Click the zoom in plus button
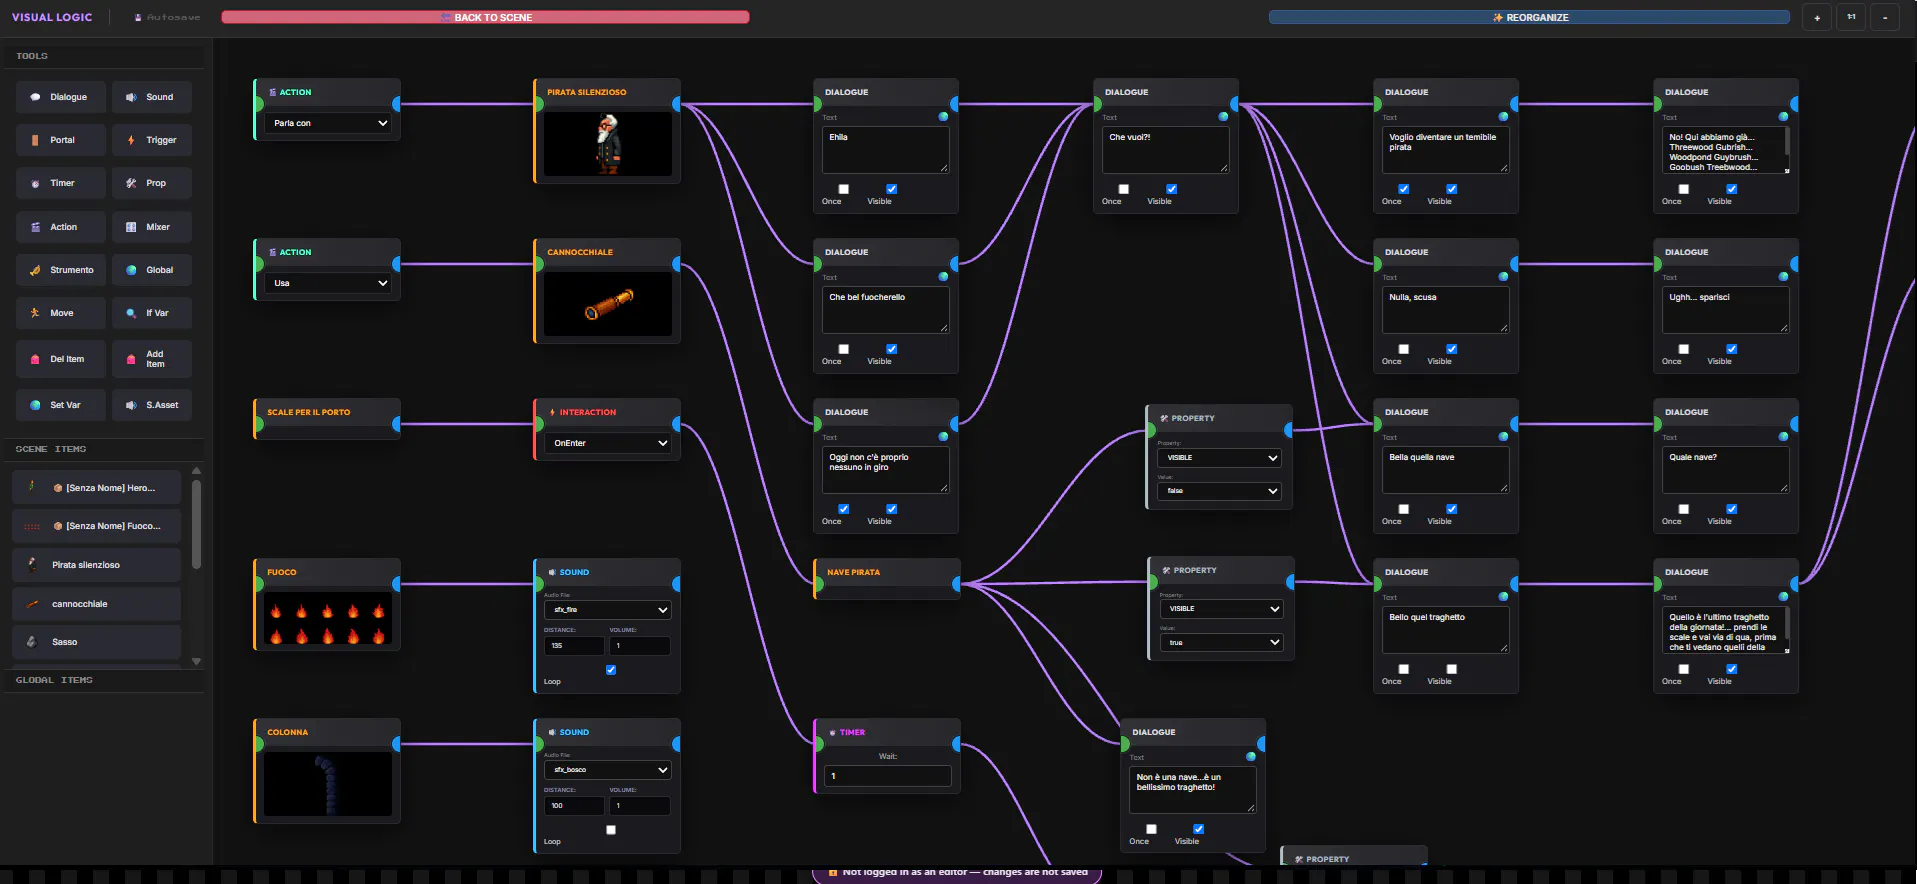 [x=1817, y=17]
